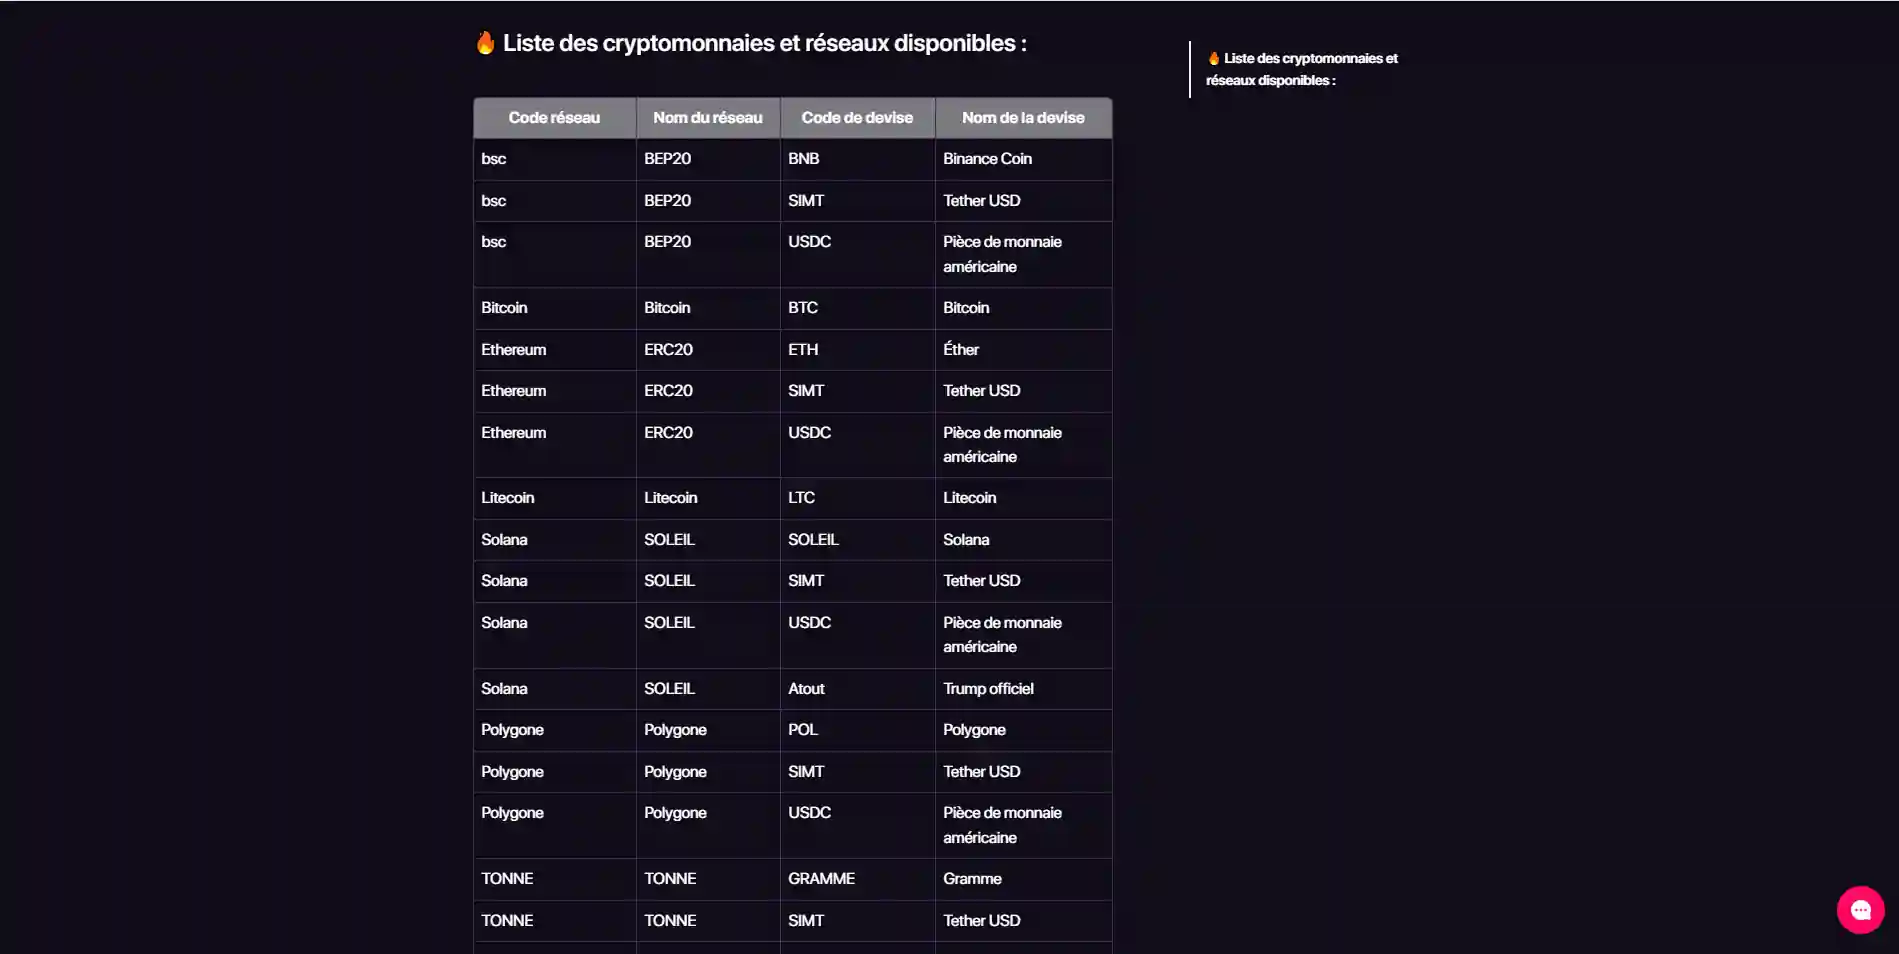Image resolution: width=1899 pixels, height=954 pixels.
Task: Click the GRAMME currency code cell
Action: [x=857, y=879]
